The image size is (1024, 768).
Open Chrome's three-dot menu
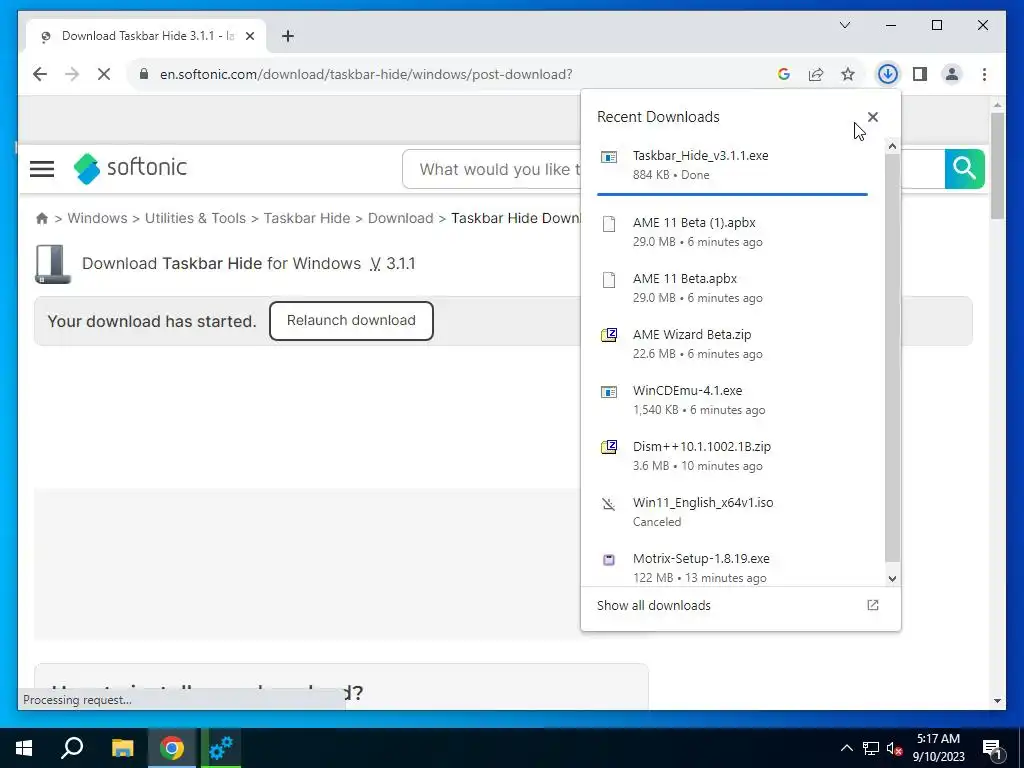coord(984,74)
